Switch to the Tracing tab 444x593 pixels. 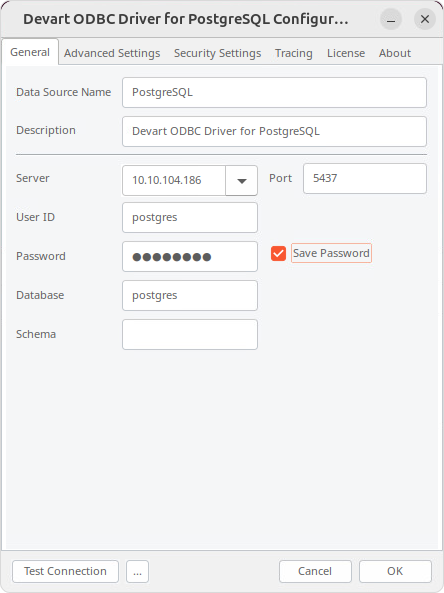coord(294,53)
